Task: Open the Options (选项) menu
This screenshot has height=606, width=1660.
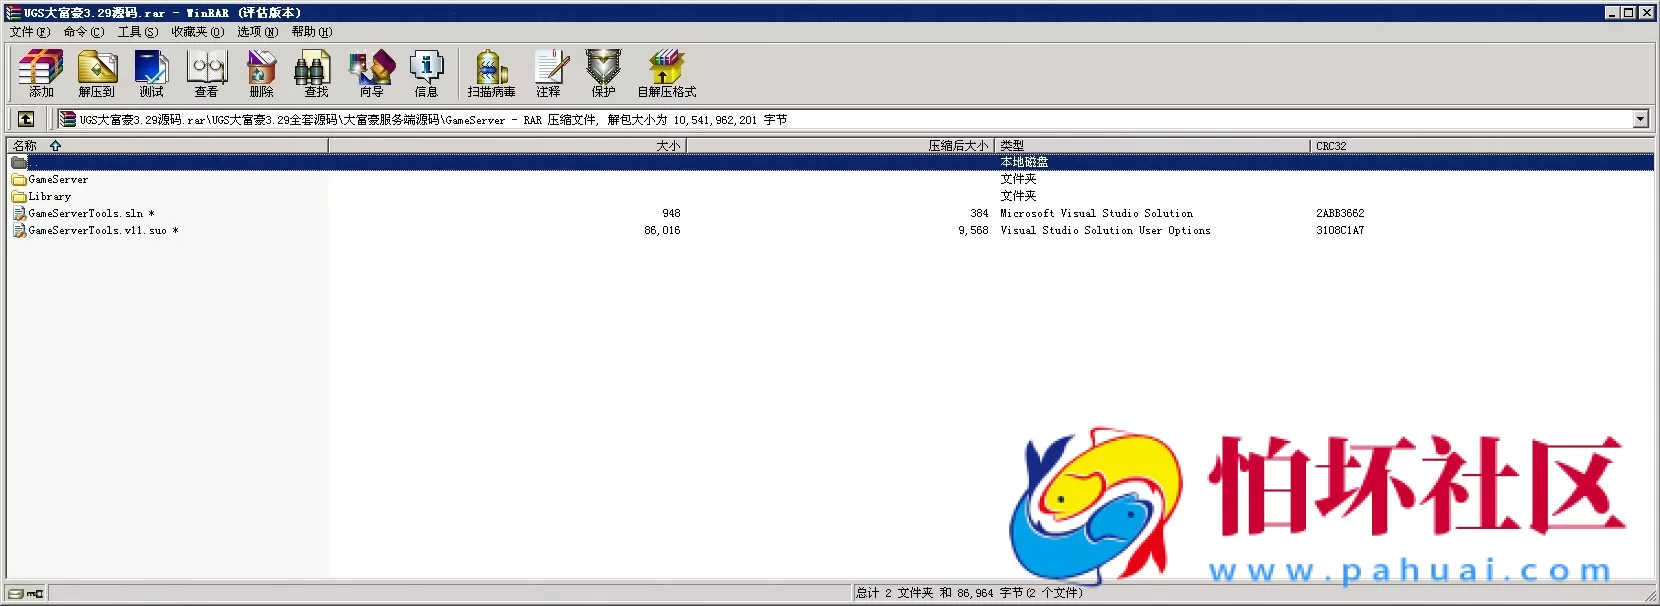Action: coord(258,32)
